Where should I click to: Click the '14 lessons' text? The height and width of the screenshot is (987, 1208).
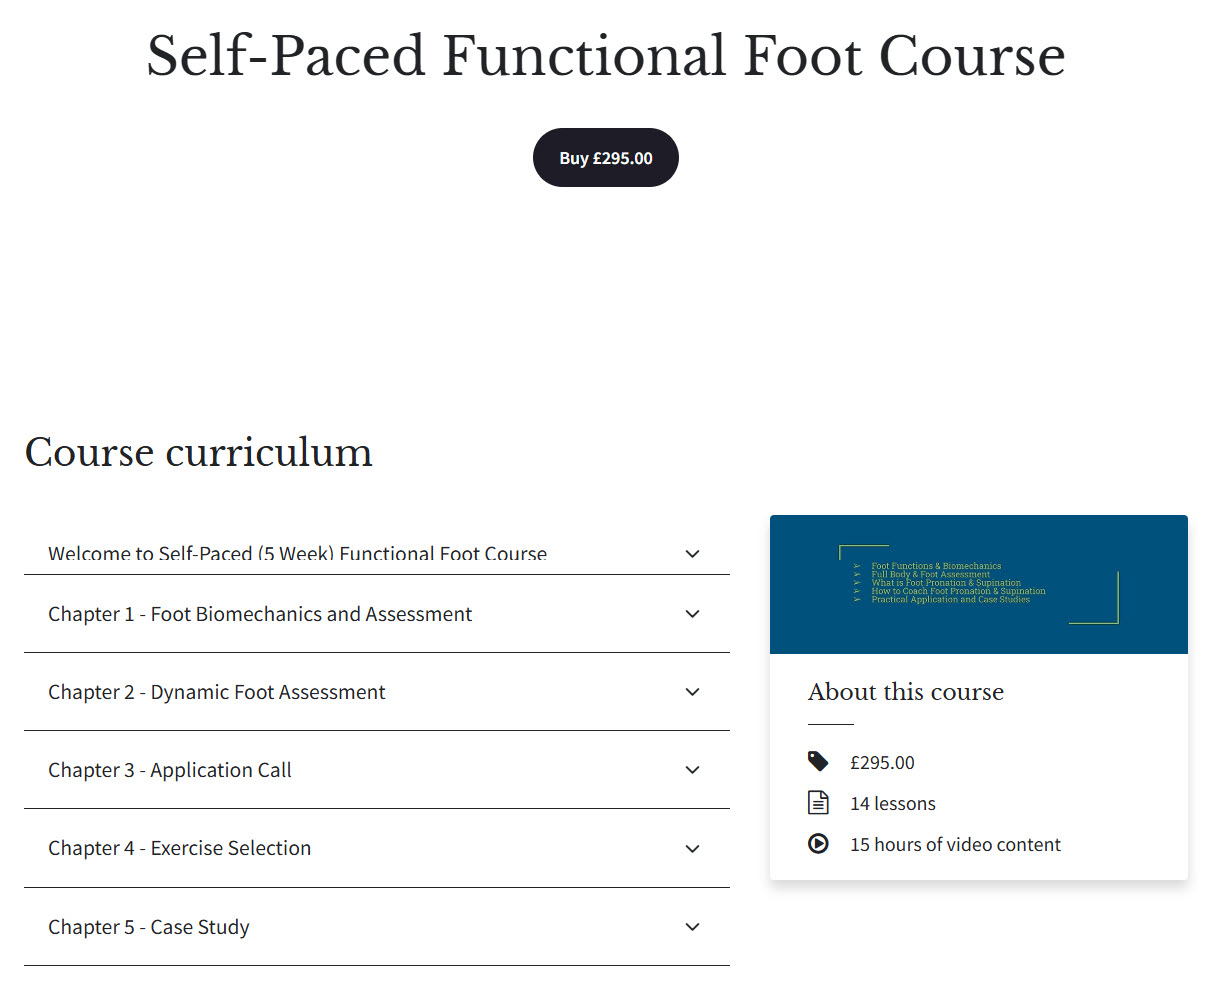[893, 804]
